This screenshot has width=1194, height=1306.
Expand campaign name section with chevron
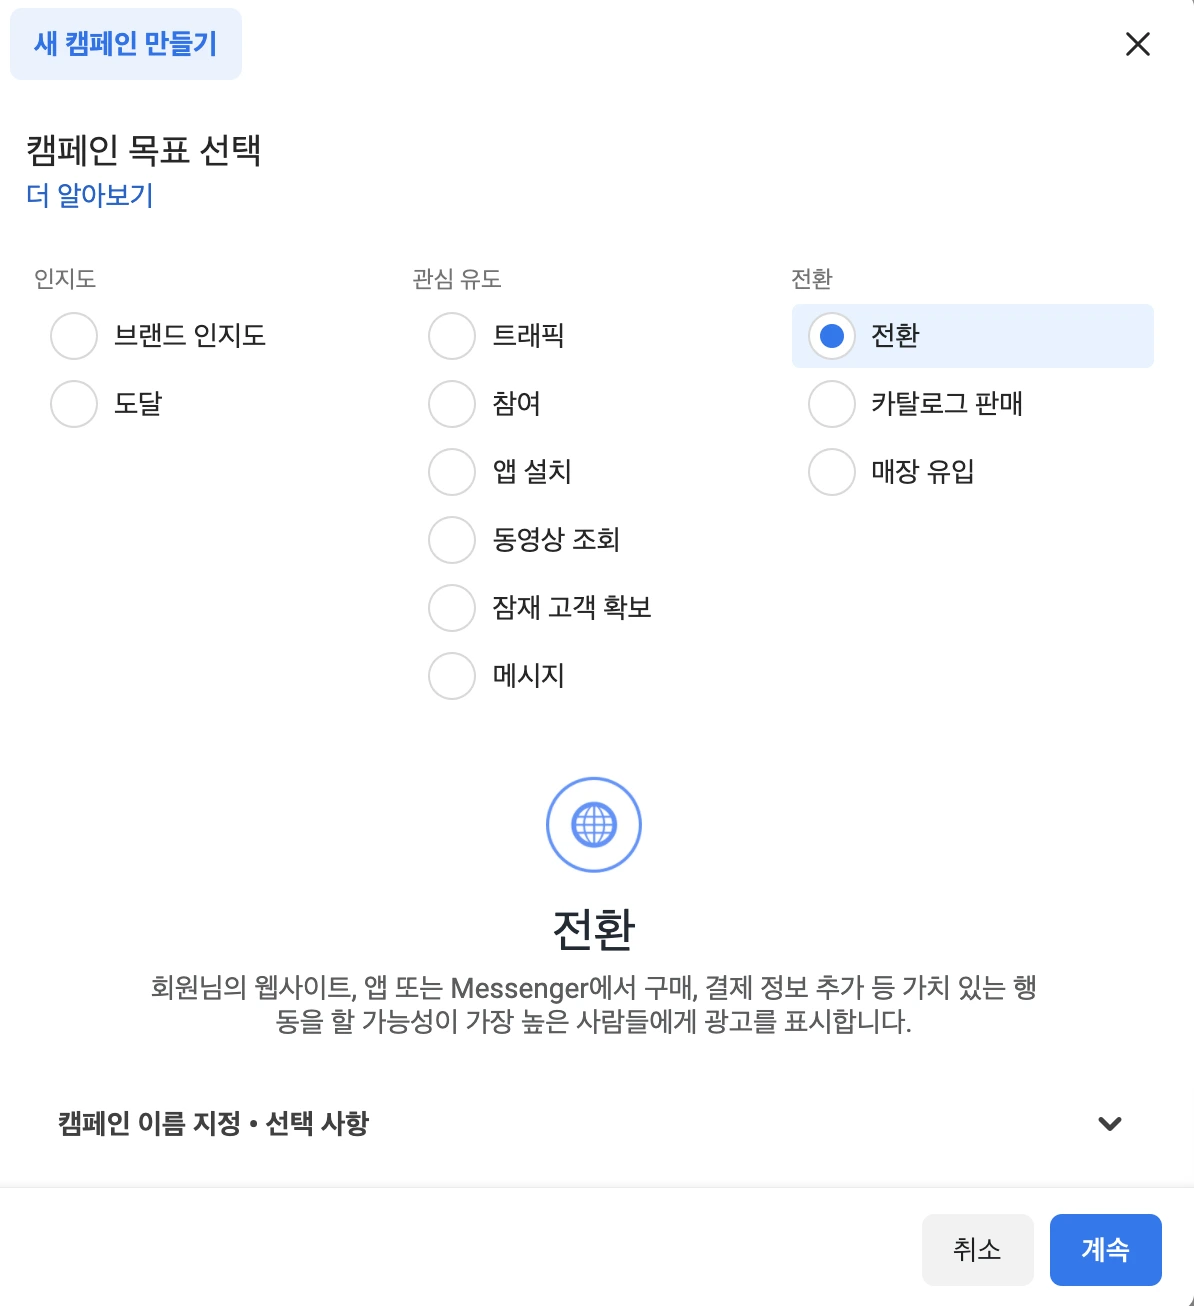pos(1110,1123)
